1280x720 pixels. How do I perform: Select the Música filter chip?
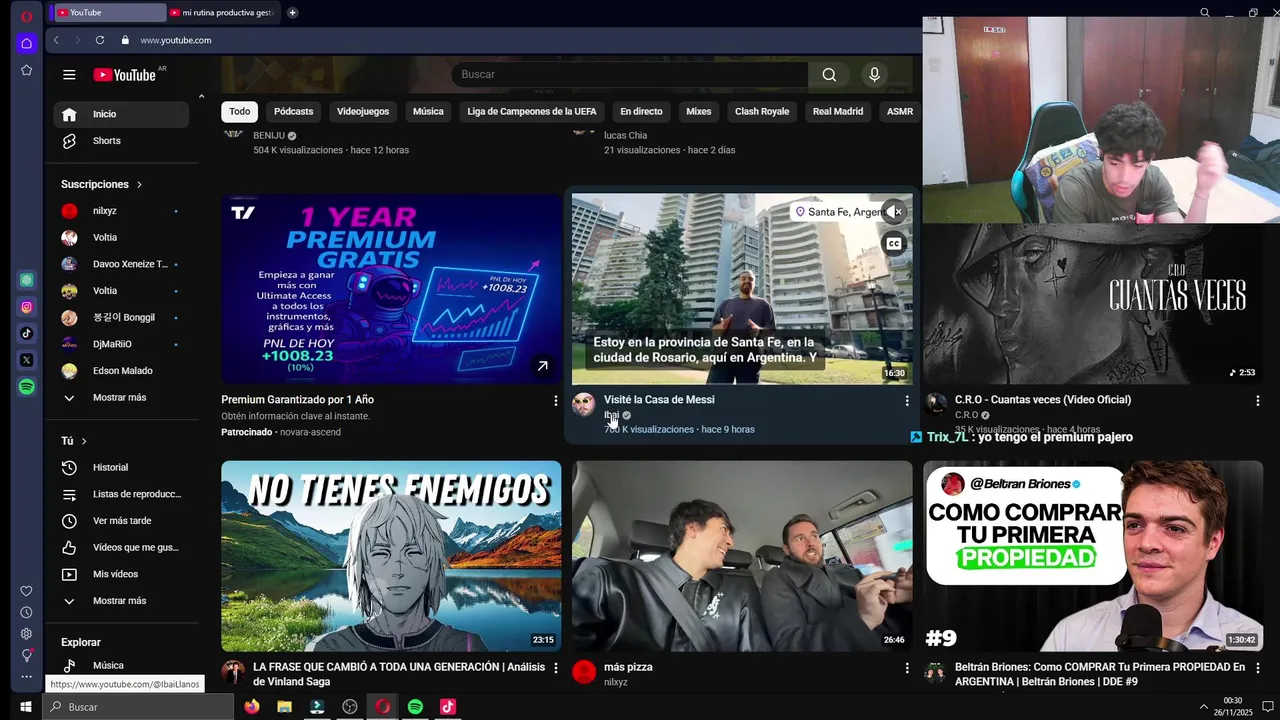click(x=428, y=112)
